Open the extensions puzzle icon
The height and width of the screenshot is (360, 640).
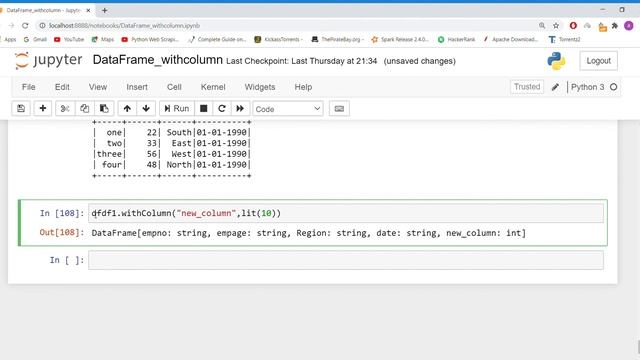[x=615, y=26]
